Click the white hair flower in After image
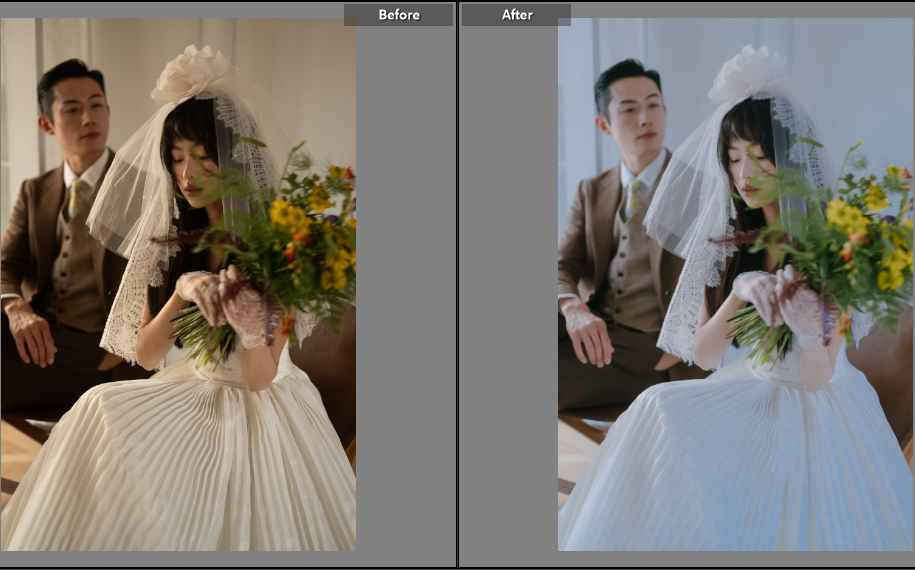The width and height of the screenshot is (915, 570). [x=747, y=74]
